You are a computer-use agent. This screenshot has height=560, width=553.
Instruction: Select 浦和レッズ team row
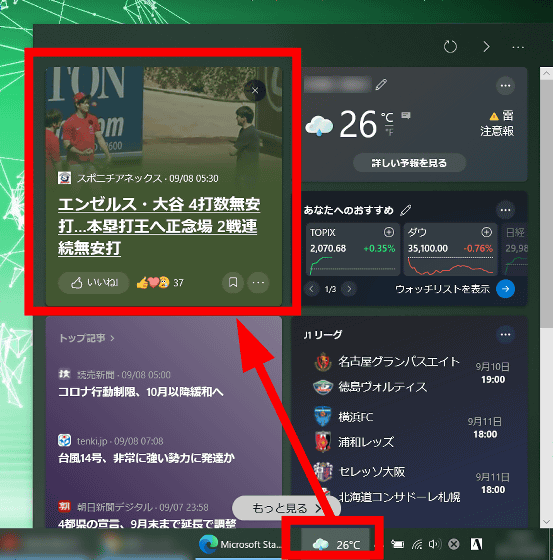click(x=354, y=442)
